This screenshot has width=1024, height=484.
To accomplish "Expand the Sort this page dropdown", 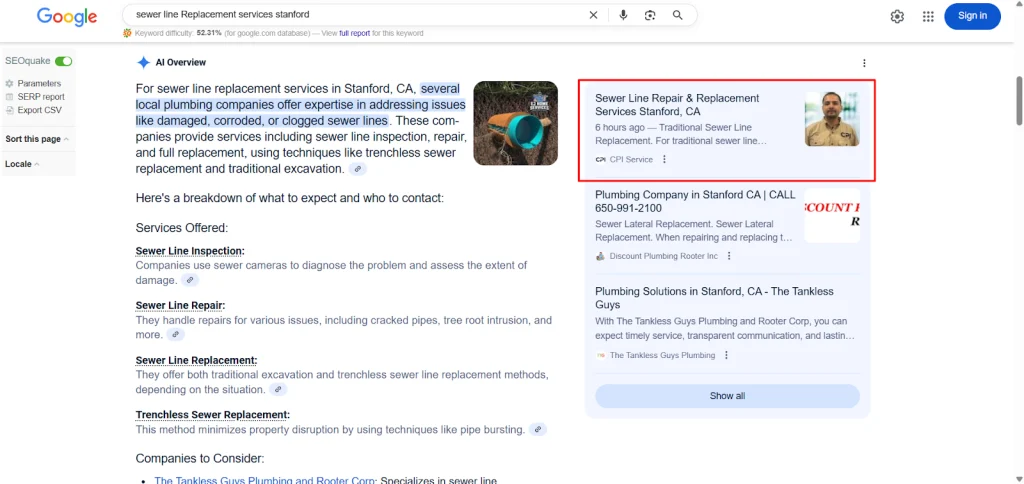I will (x=37, y=139).
